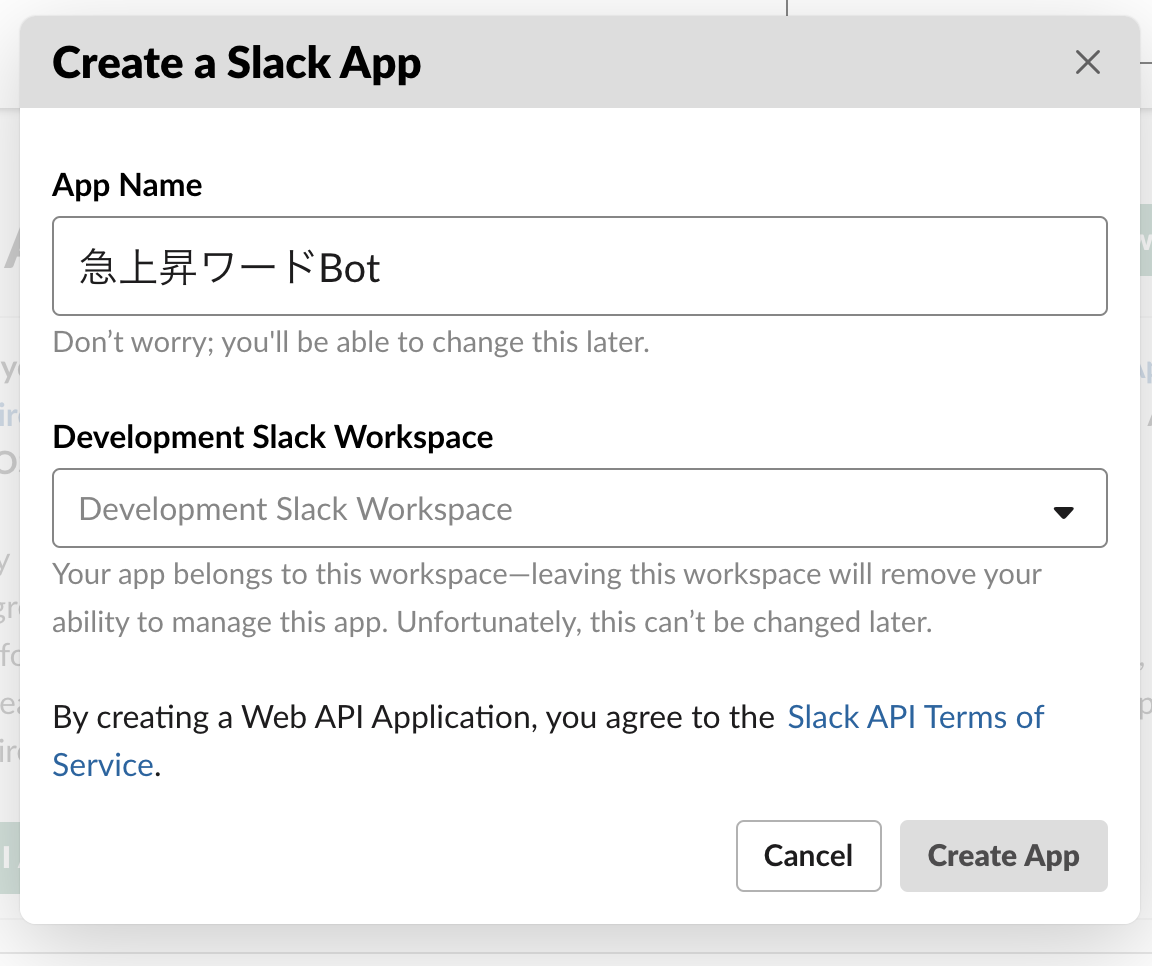The height and width of the screenshot is (966, 1152).
Task: Click the "Your app belongs to this workspace" helper text
Action: pyautogui.click(x=290, y=575)
